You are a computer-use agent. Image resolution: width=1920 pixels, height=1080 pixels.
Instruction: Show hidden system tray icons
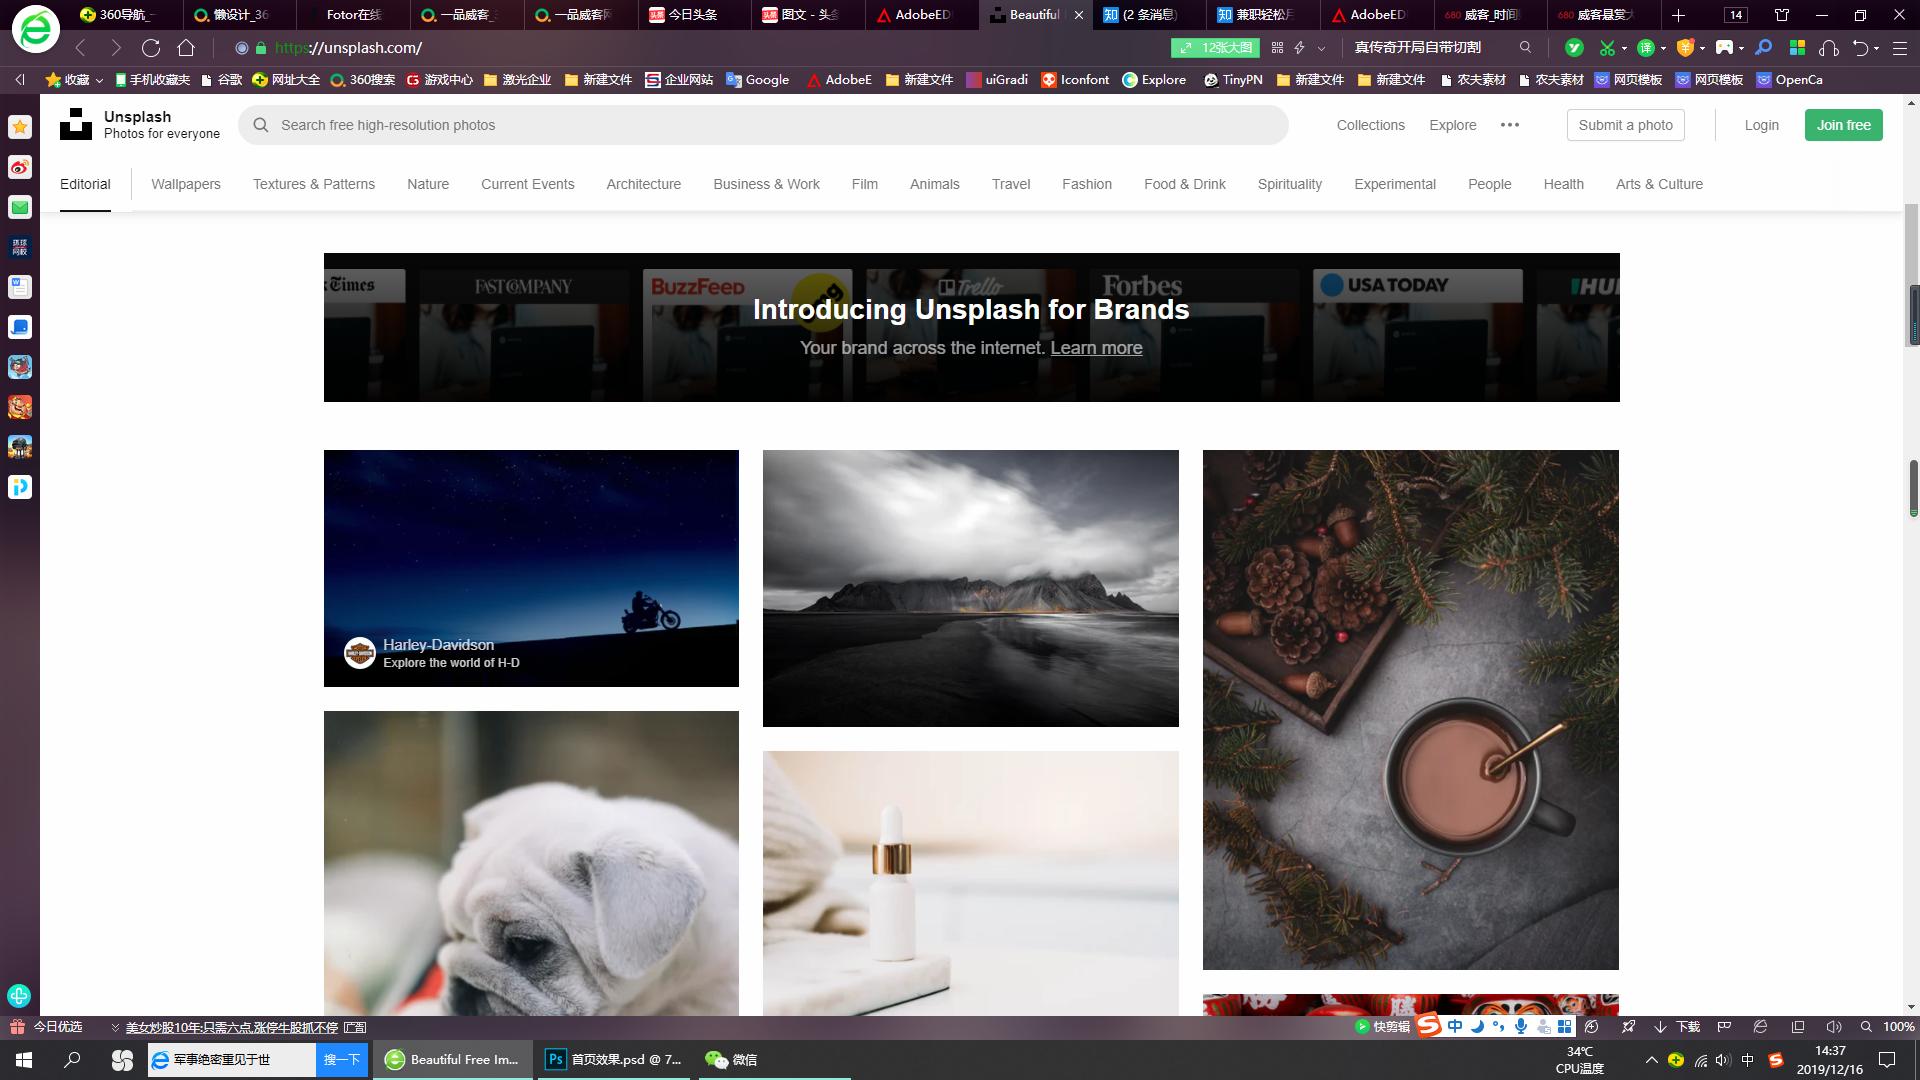click(x=1651, y=1060)
